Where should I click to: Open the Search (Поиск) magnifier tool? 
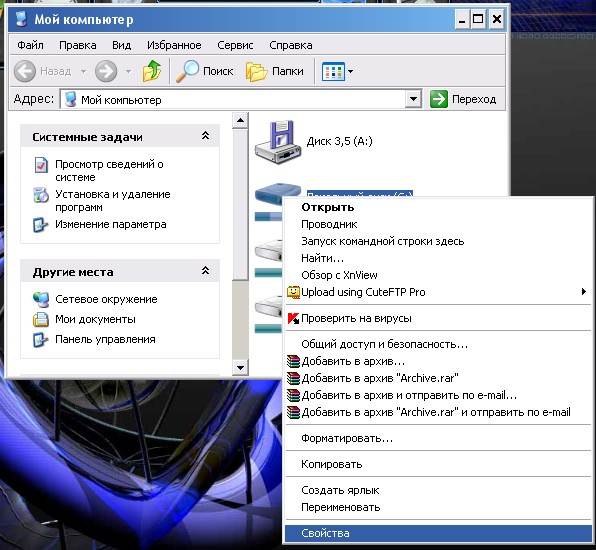pyautogui.click(x=187, y=71)
